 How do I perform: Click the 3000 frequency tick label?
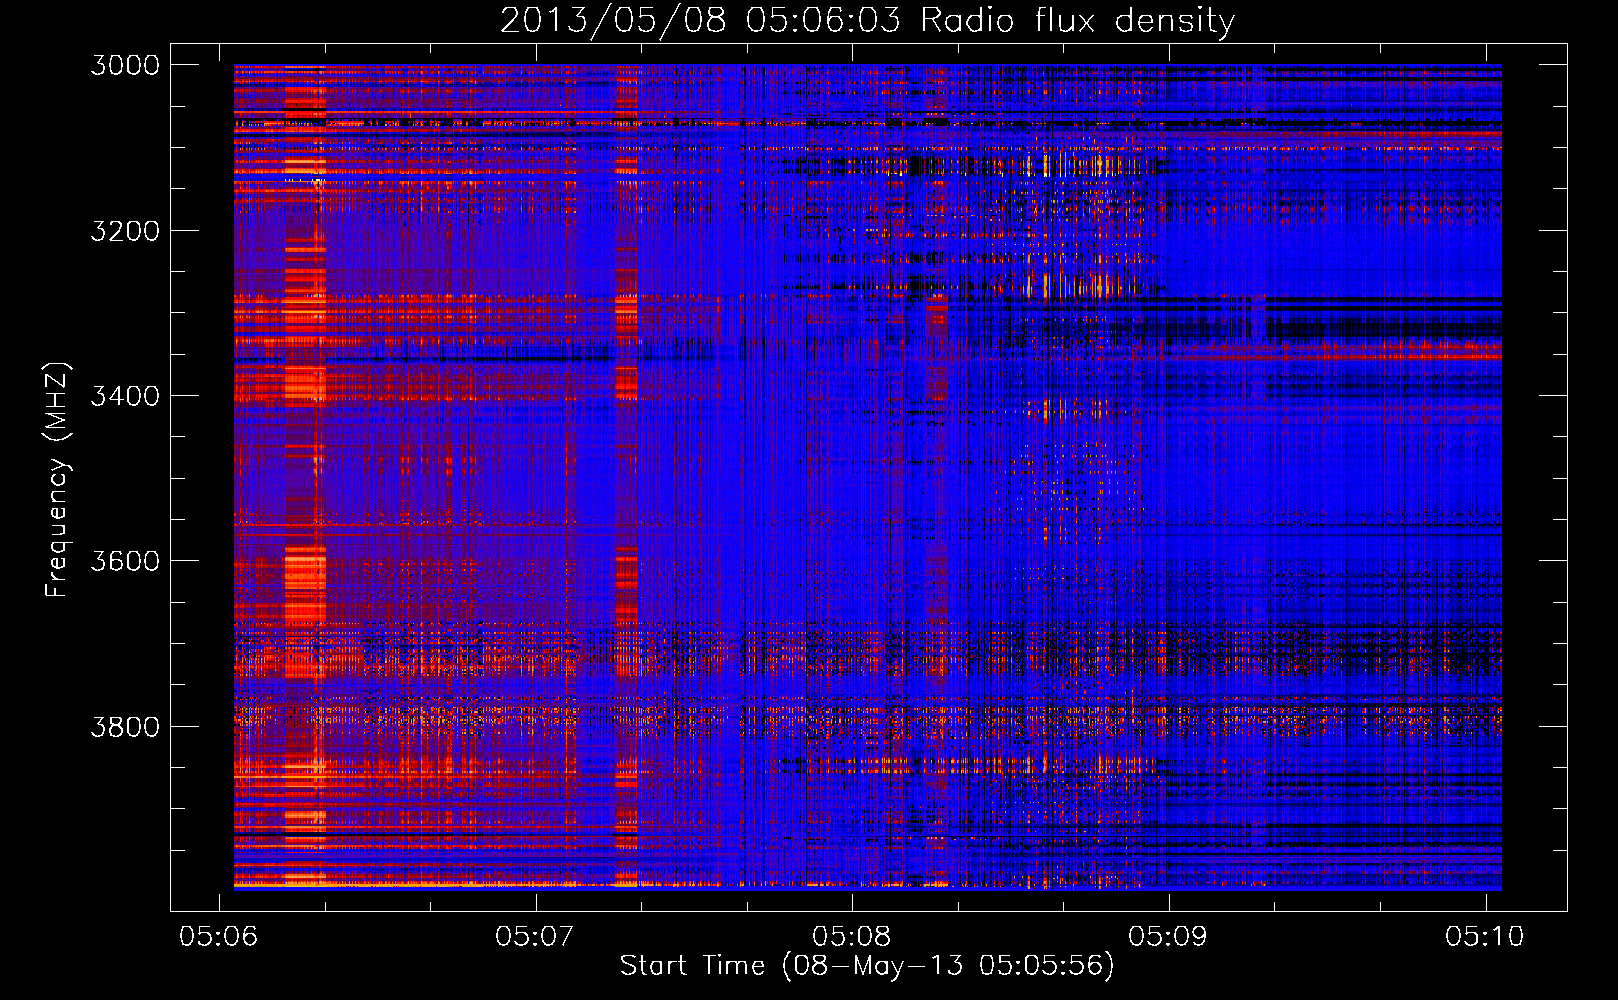pyautogui.click(x=125, y=65)
